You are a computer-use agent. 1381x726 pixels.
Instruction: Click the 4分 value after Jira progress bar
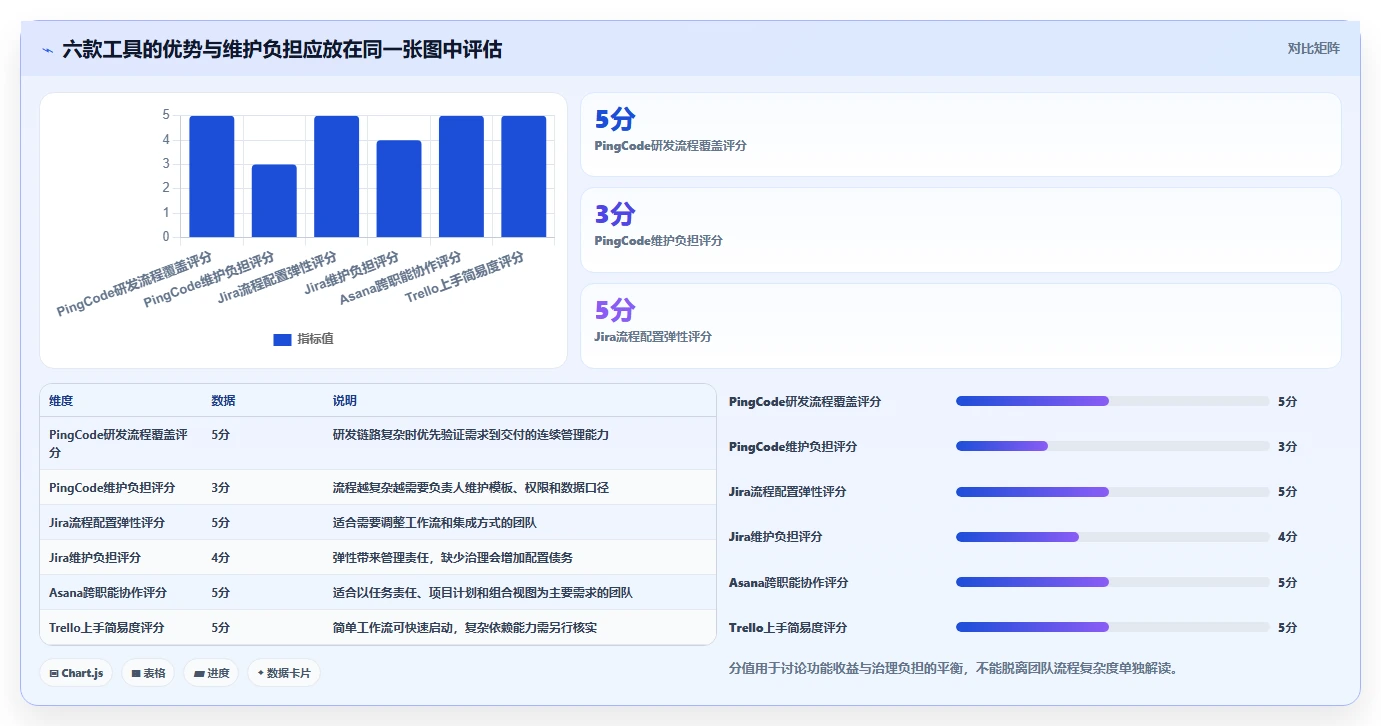point(1287,537)
